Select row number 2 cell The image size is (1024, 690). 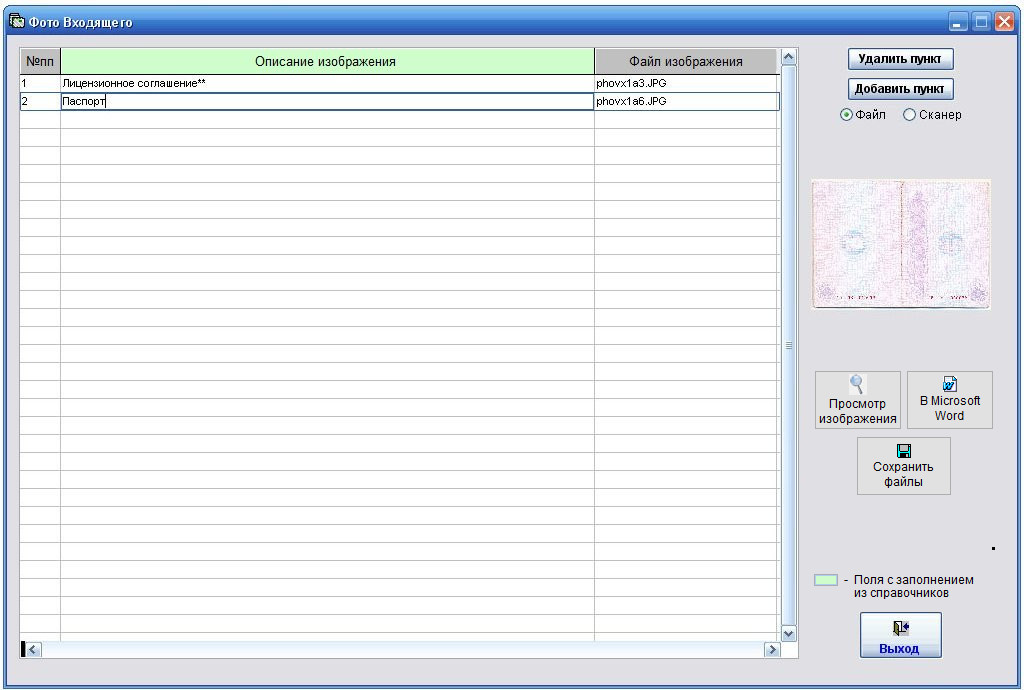(x=40, y=101)
